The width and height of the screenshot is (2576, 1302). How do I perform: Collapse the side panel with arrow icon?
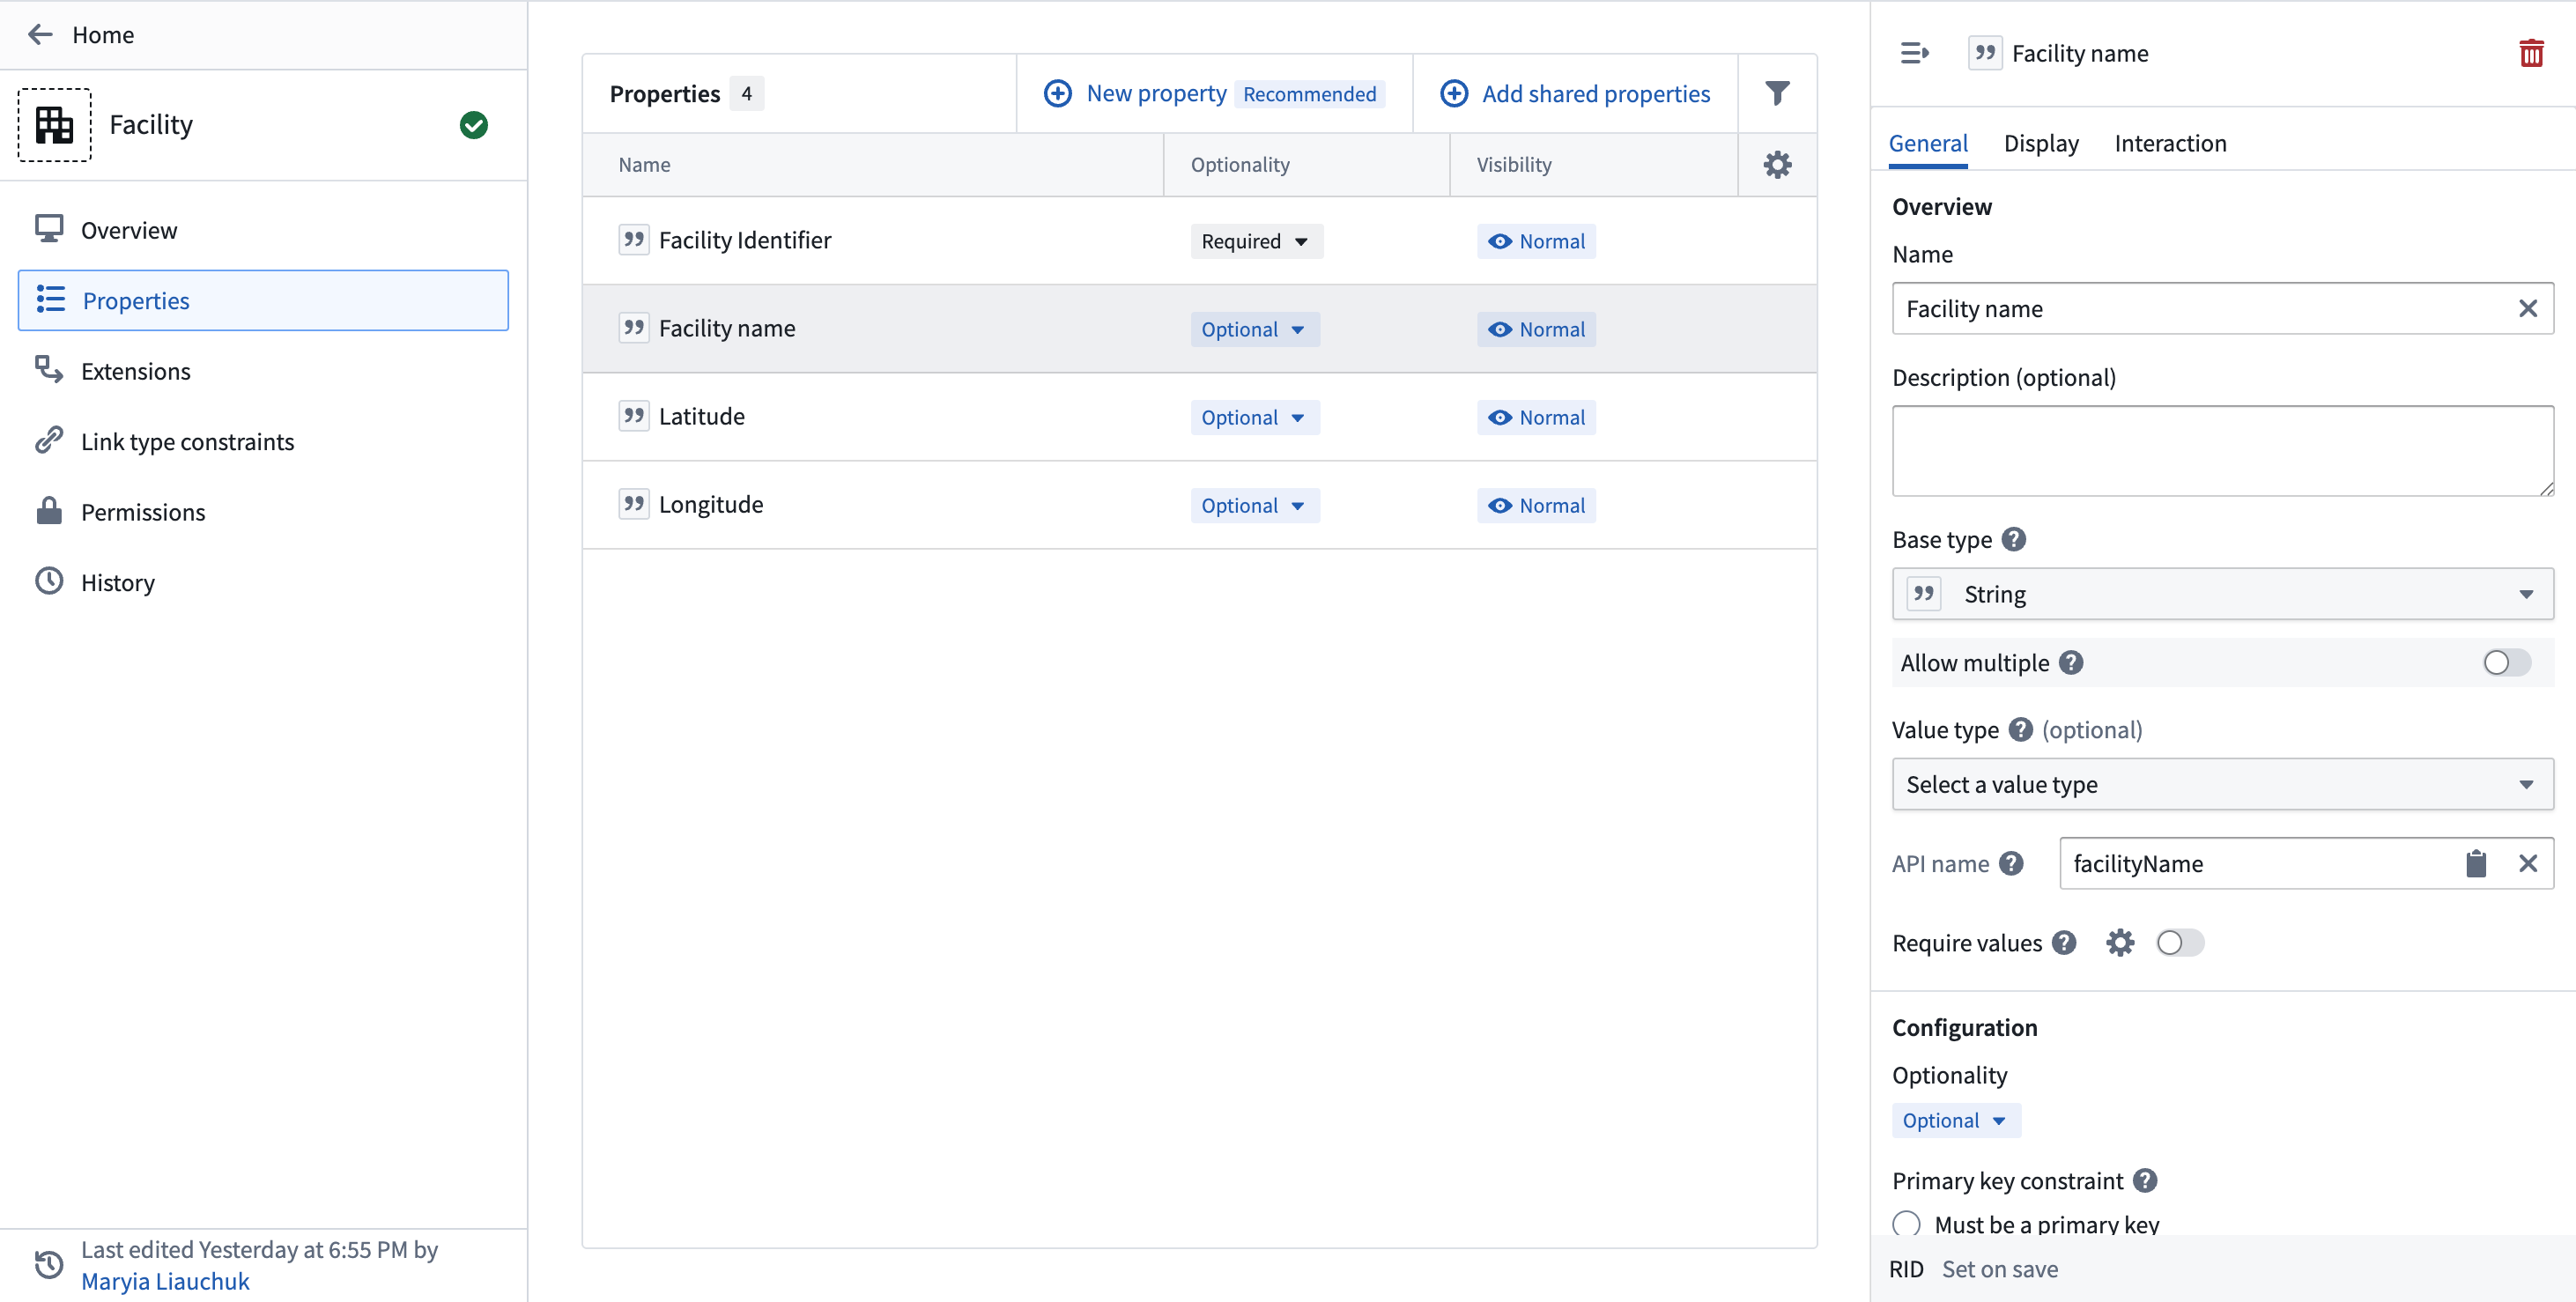(x=1914, y=53)
